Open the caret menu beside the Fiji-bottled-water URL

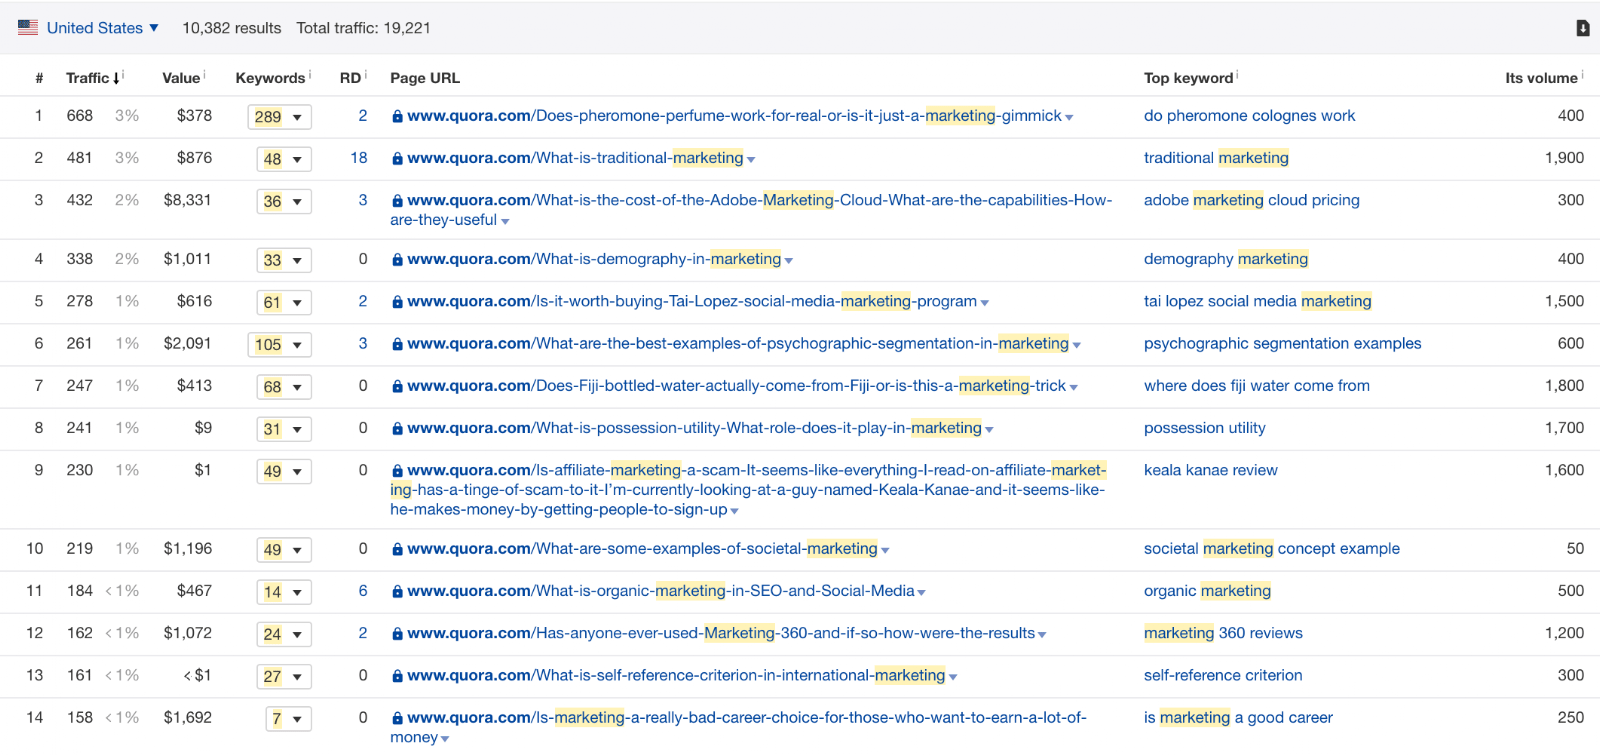pyautogui.click(x=1074, y=388)
